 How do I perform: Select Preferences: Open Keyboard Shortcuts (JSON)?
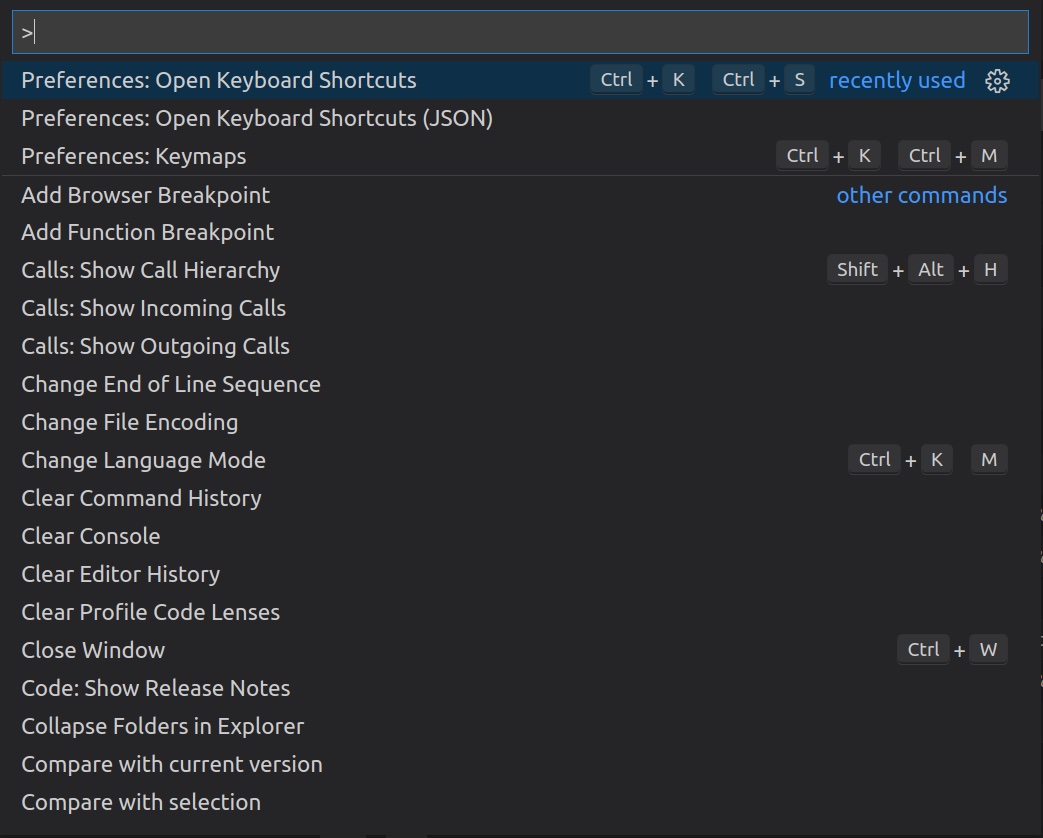click(257, 119)
